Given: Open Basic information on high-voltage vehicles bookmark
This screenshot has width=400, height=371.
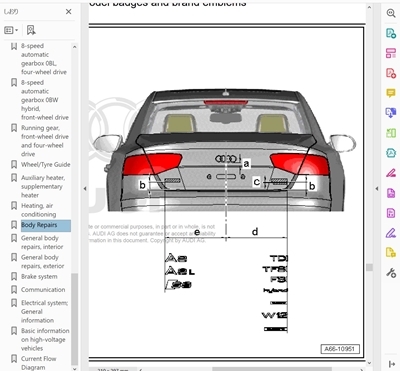Looking at the screenshot, I should point(45,339).
